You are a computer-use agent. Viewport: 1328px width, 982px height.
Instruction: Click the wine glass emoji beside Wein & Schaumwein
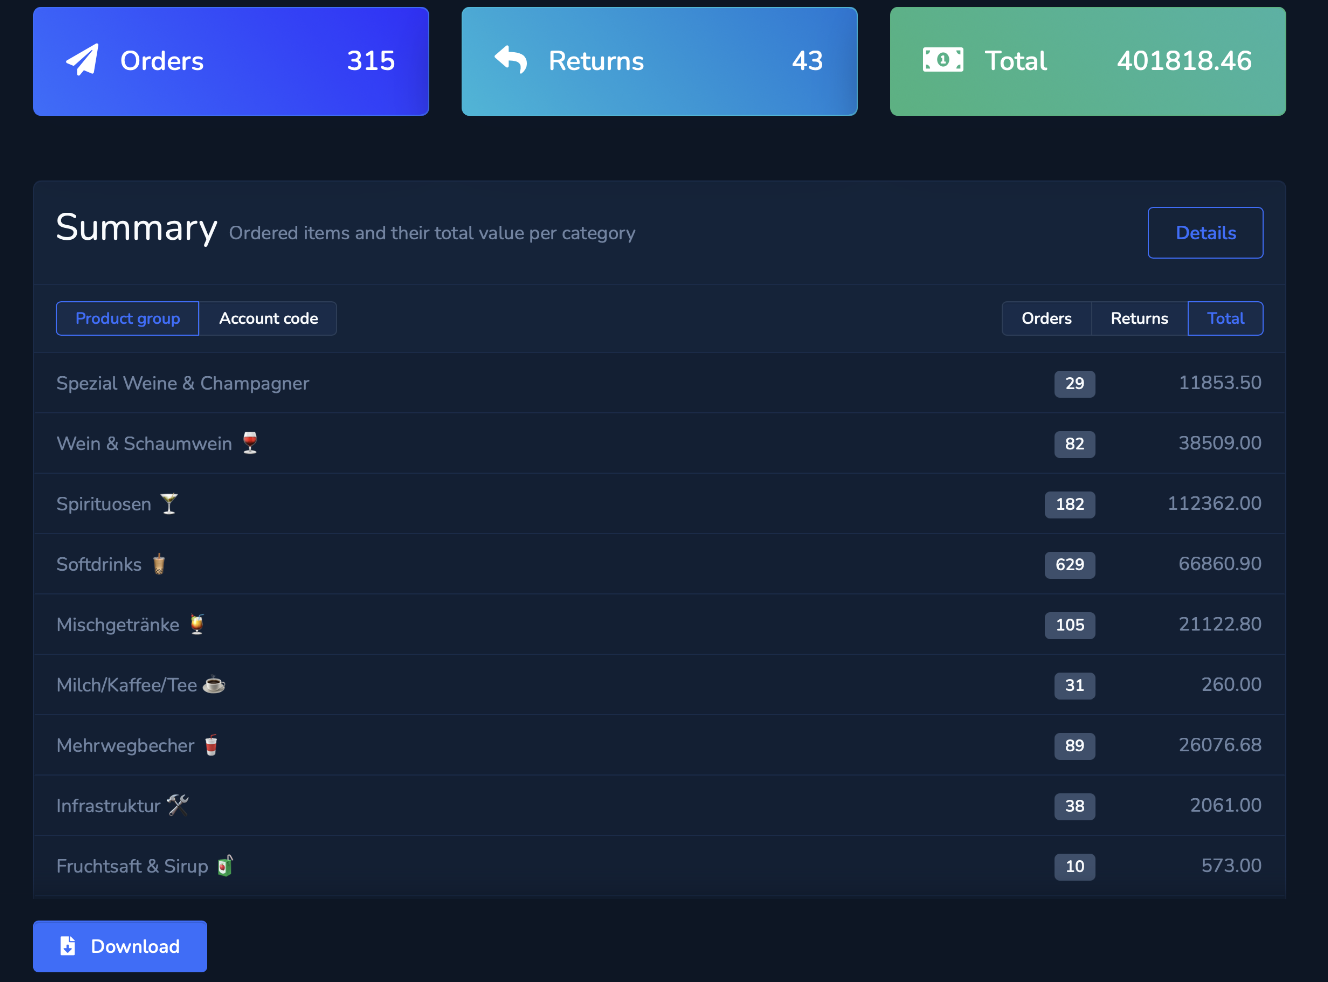250,443
